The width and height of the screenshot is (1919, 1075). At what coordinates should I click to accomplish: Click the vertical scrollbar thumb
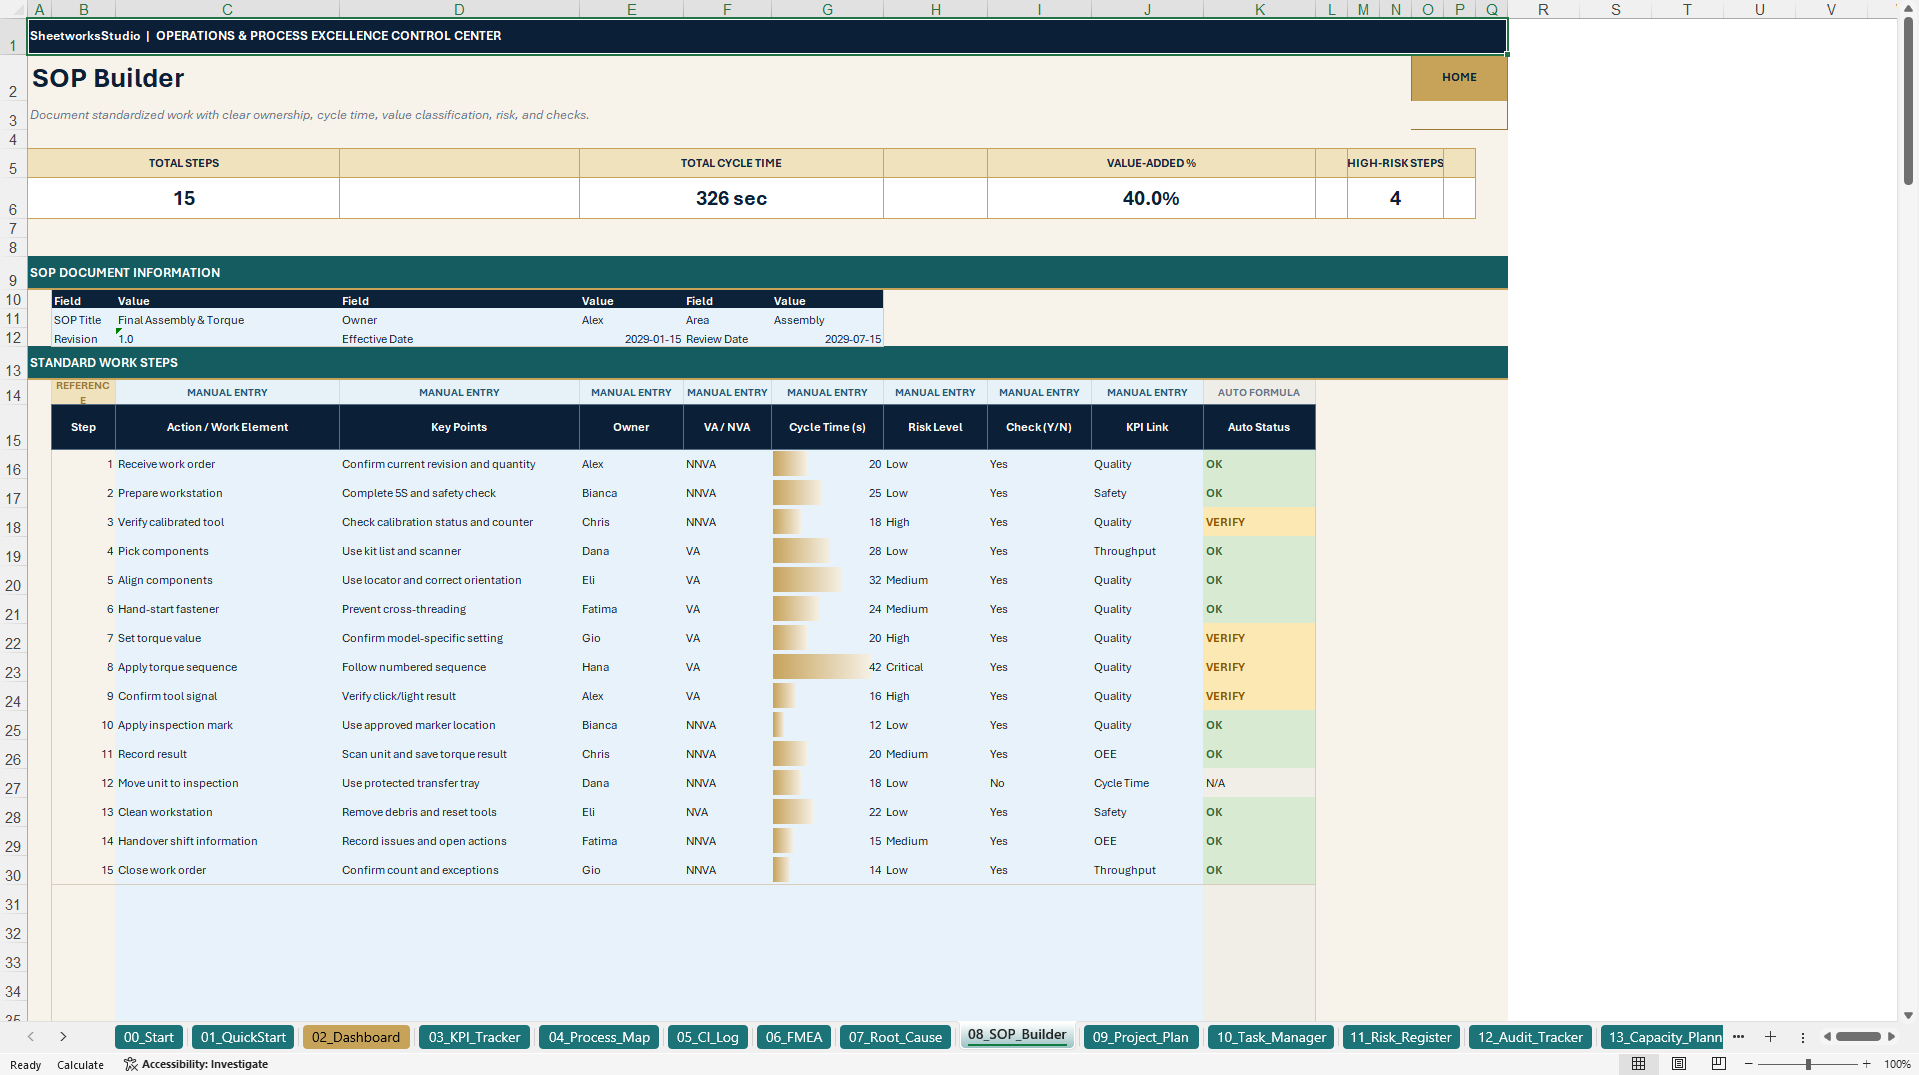pos(1908,100)
